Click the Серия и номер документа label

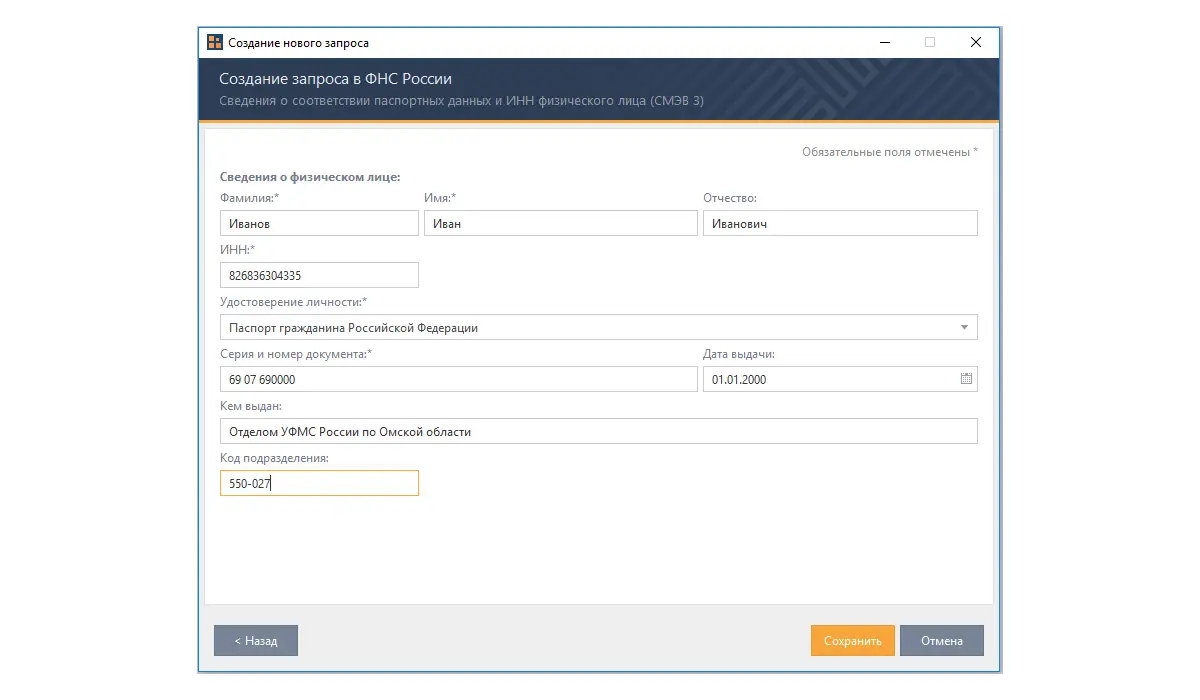coord(296,354)
